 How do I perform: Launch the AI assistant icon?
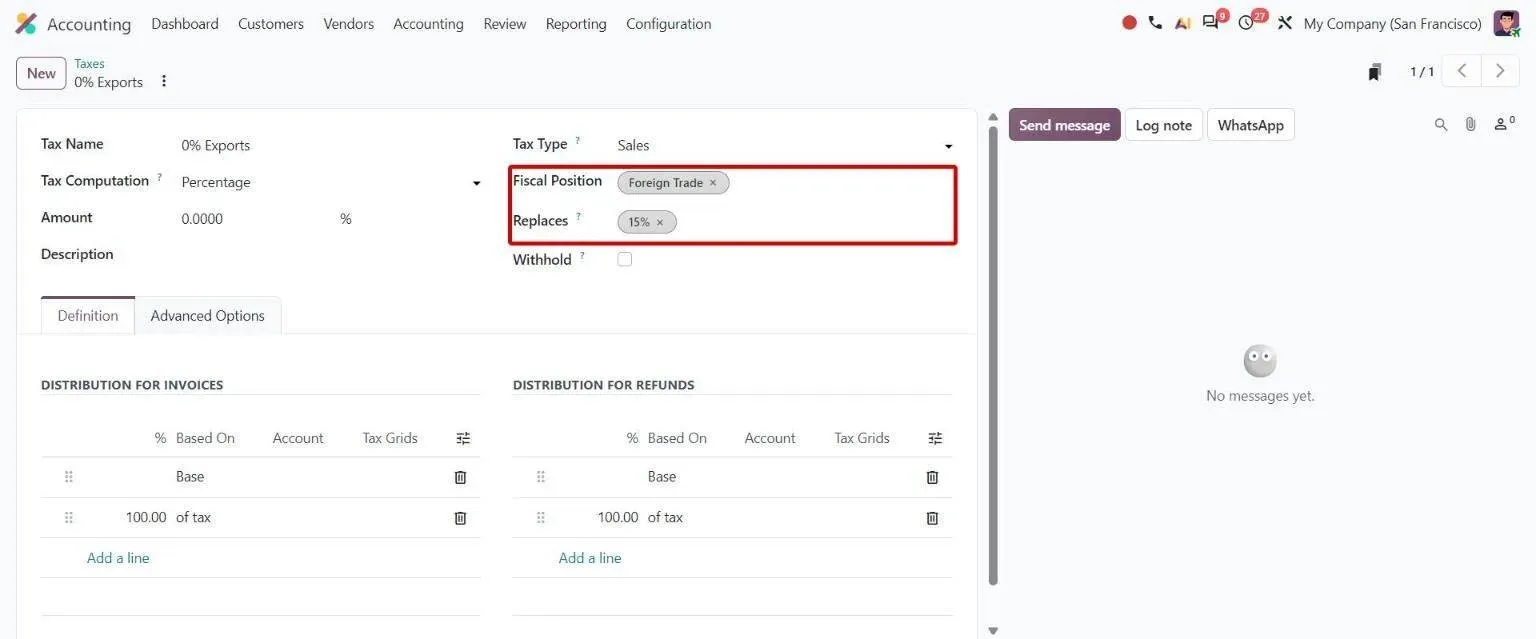point(1183,22)
